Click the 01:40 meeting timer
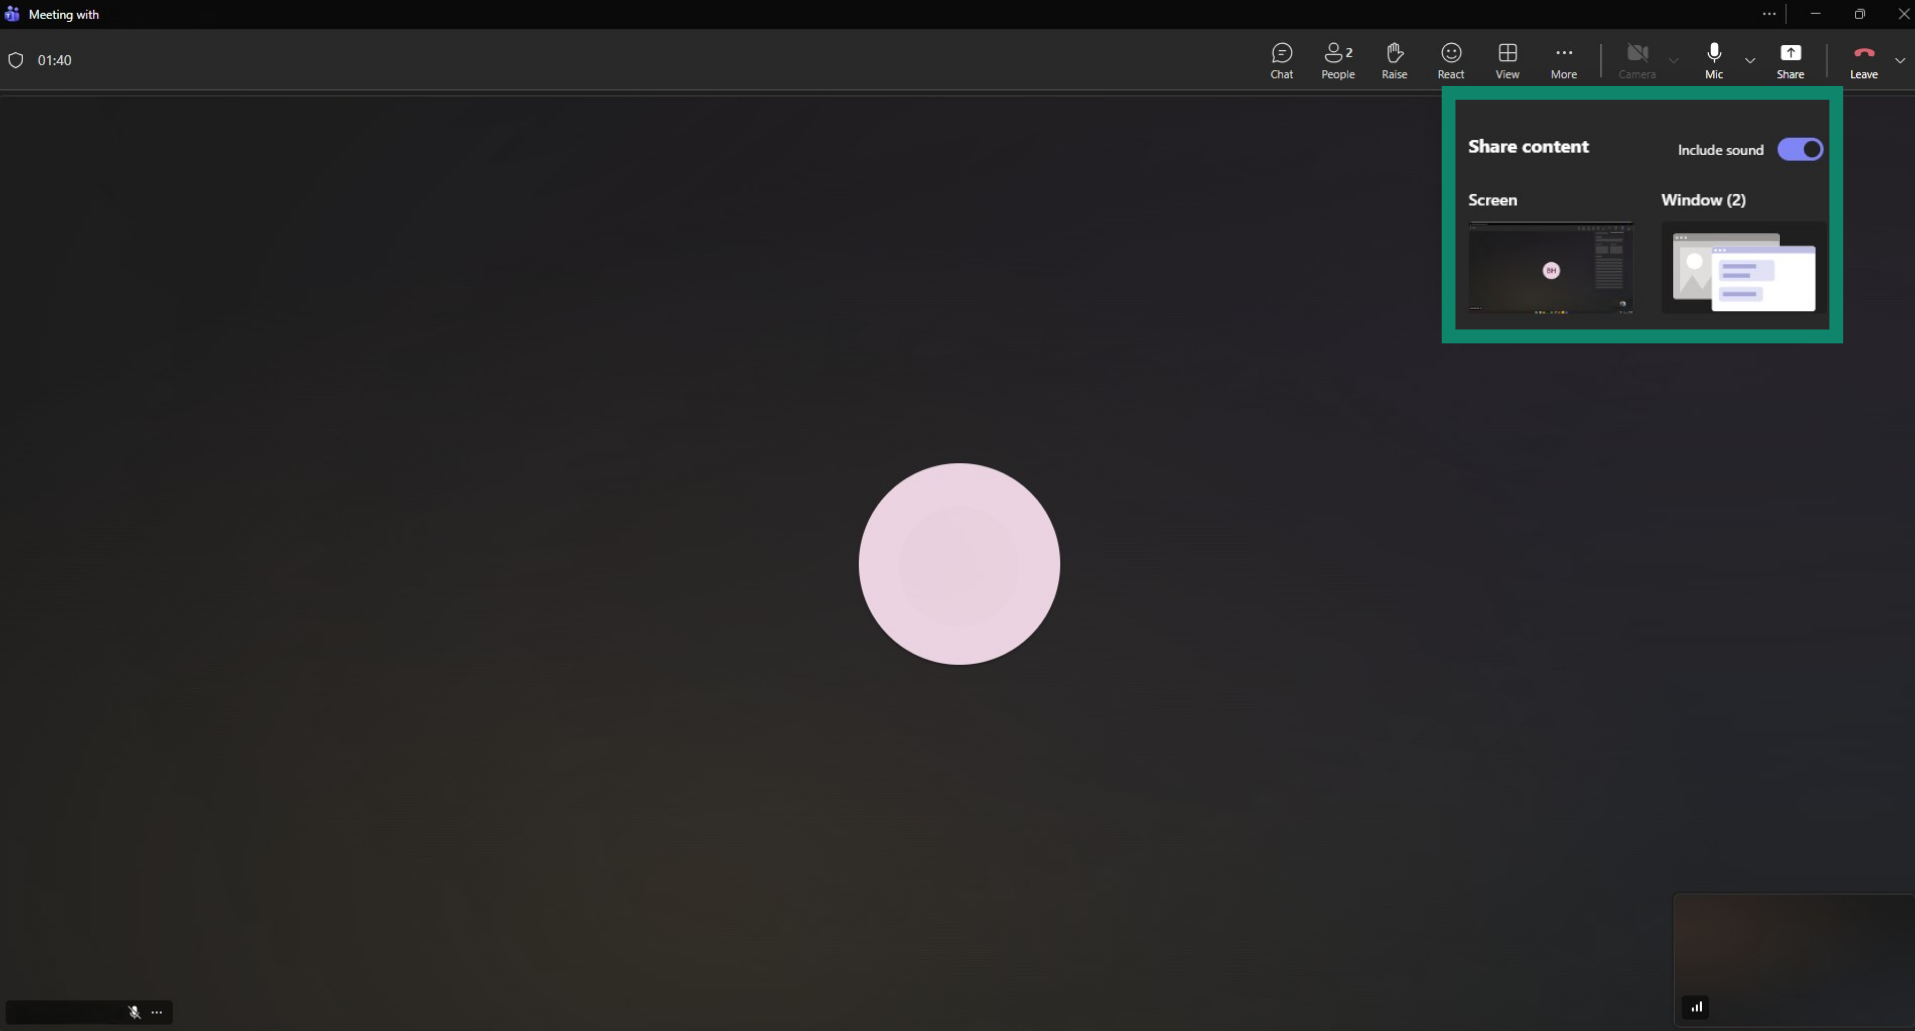 pyautogui.click(x=55, y=60)
